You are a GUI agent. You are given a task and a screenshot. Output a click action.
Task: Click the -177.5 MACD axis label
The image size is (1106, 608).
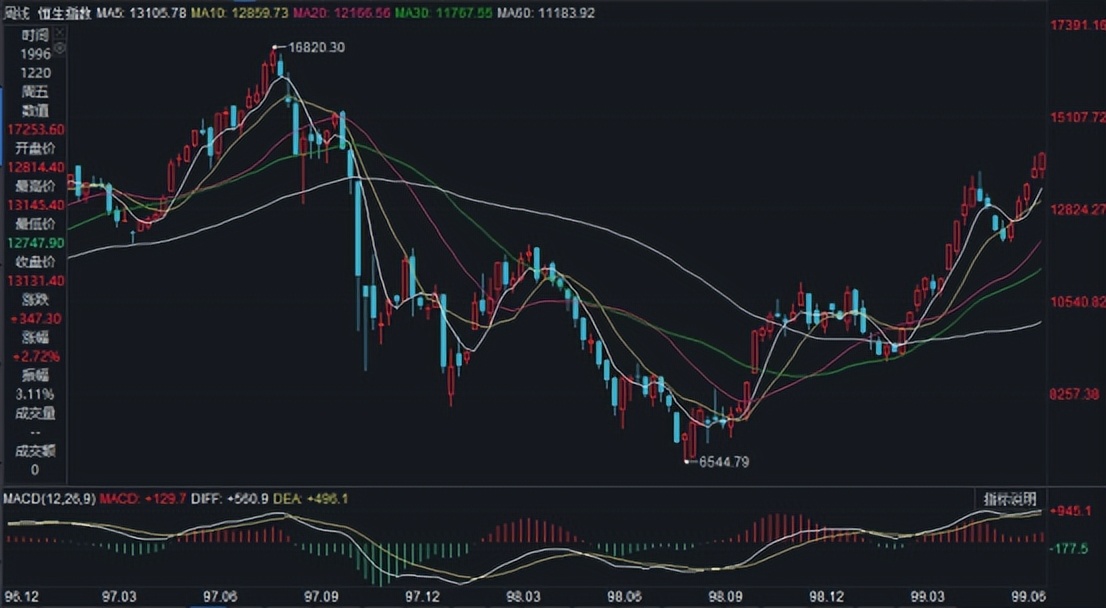point(1069,548)
